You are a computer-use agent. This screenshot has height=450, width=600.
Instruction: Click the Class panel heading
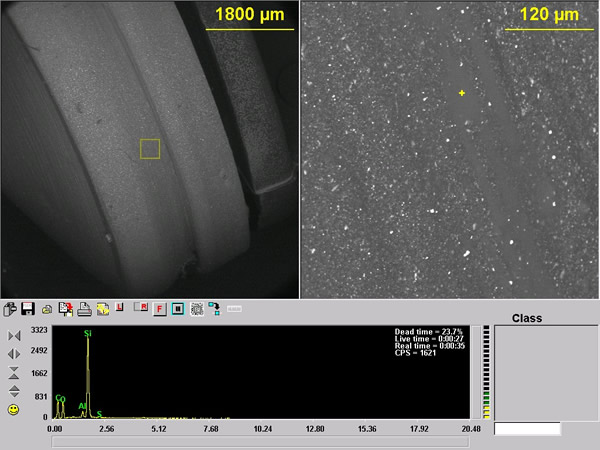(x=527, y=318)
